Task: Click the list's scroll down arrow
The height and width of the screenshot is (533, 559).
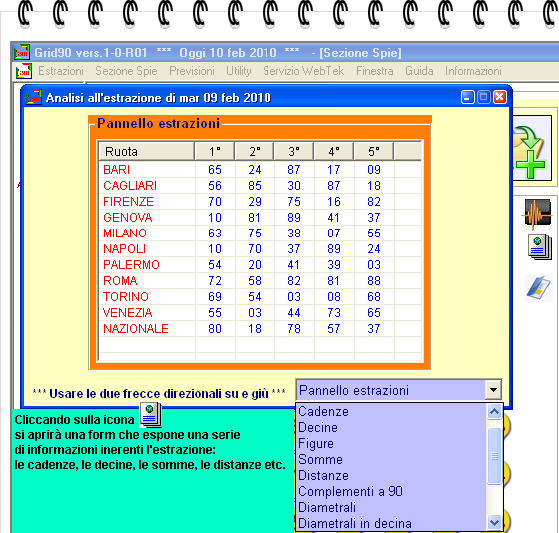Action: [x=494, y=523]
